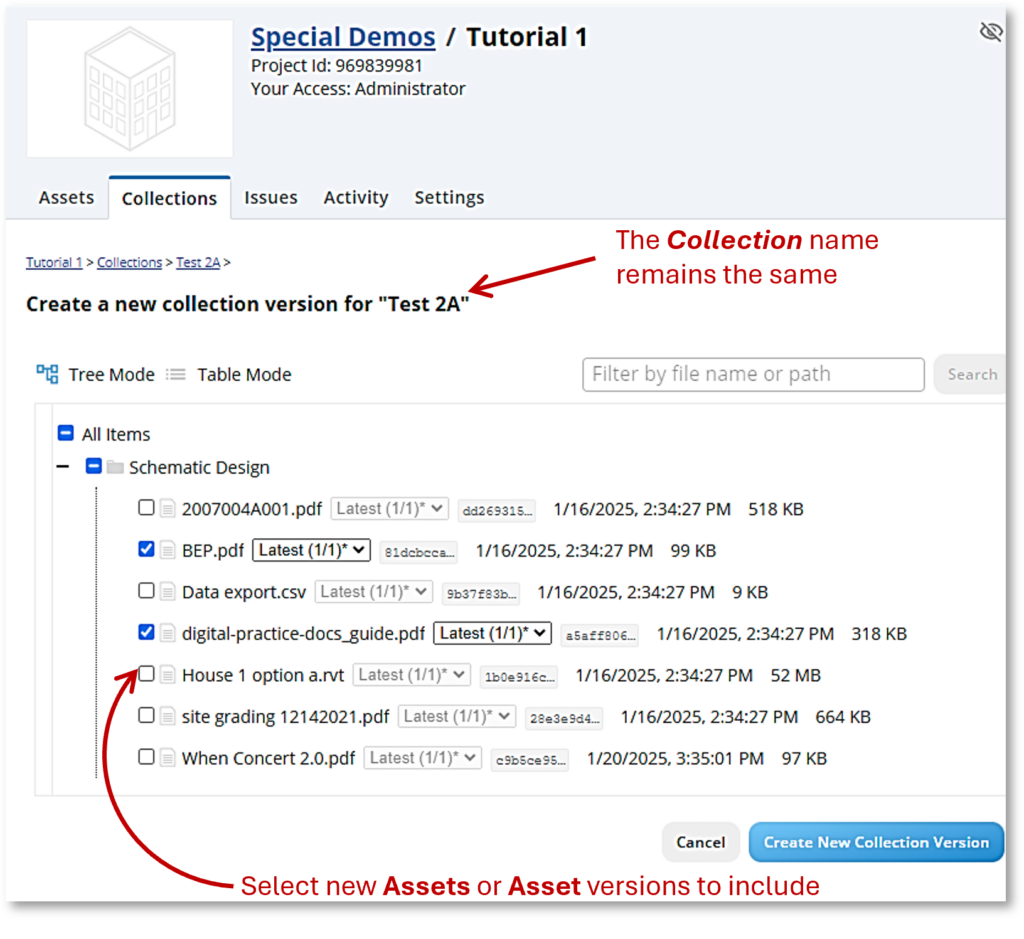This screenshot has width=1024, height=939.
Task: Switch to Table Mode view
Action: (243, 374)
